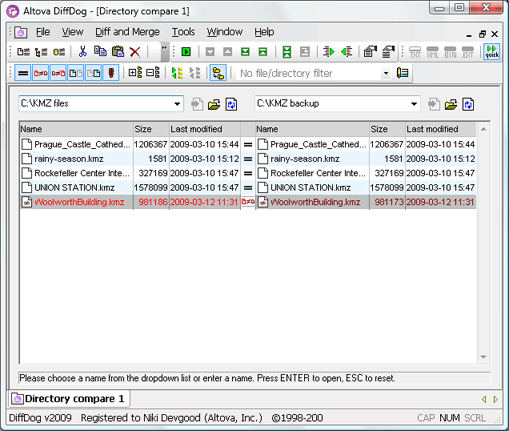Reload right directory icon

pos(468,104)
